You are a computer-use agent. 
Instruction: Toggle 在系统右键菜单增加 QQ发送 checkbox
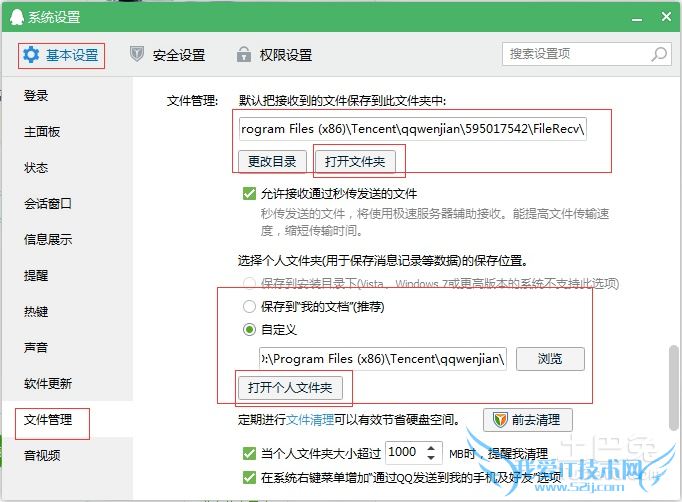[249, 477]
